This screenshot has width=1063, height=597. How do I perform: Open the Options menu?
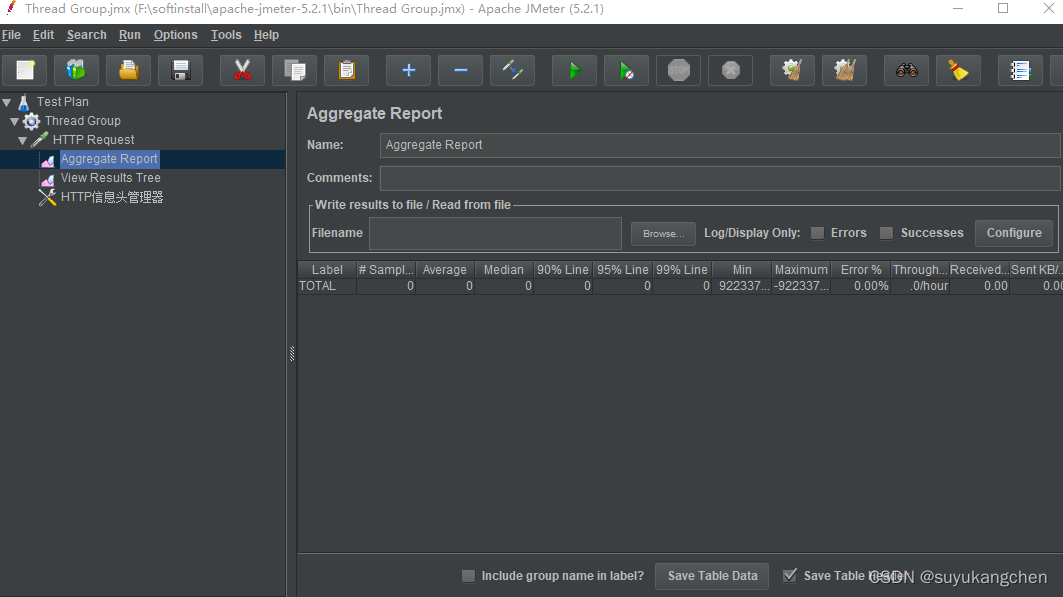(x=176, y=35)
